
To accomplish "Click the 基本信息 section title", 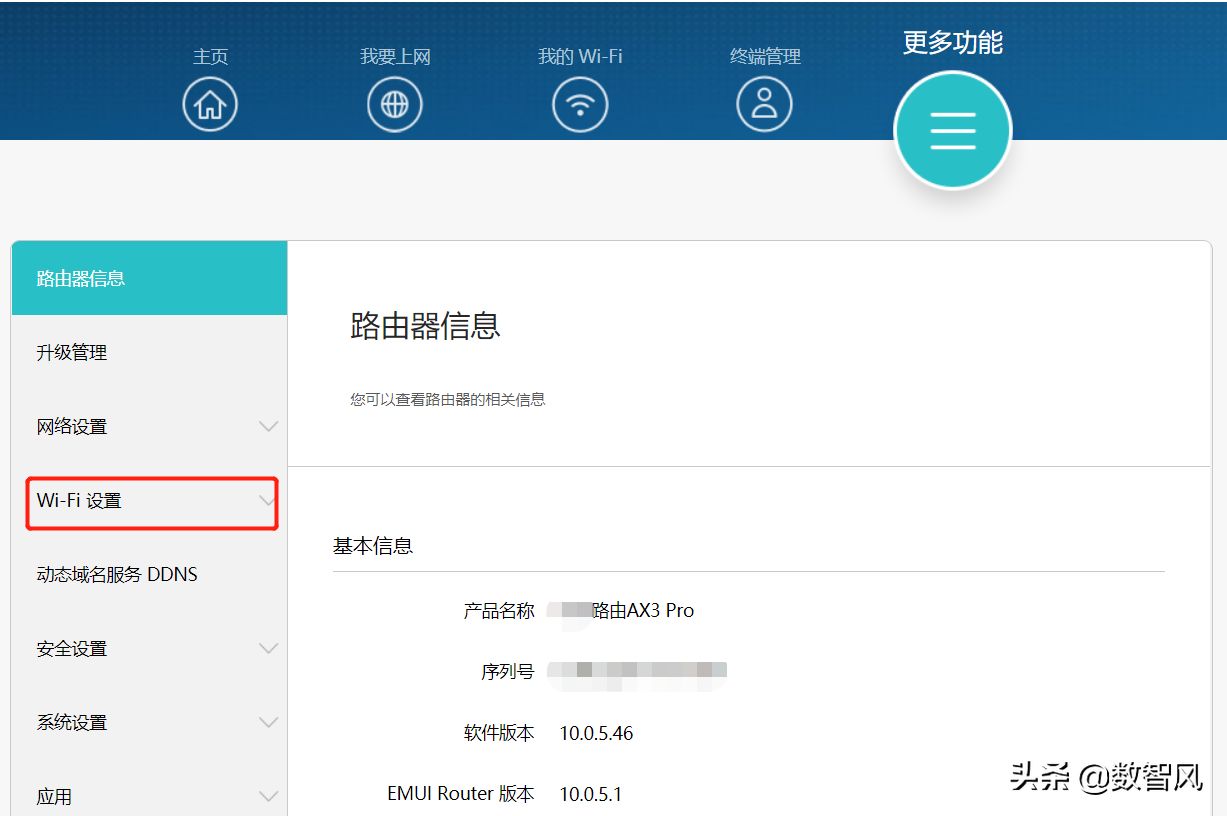I will (x=373, y=546).
